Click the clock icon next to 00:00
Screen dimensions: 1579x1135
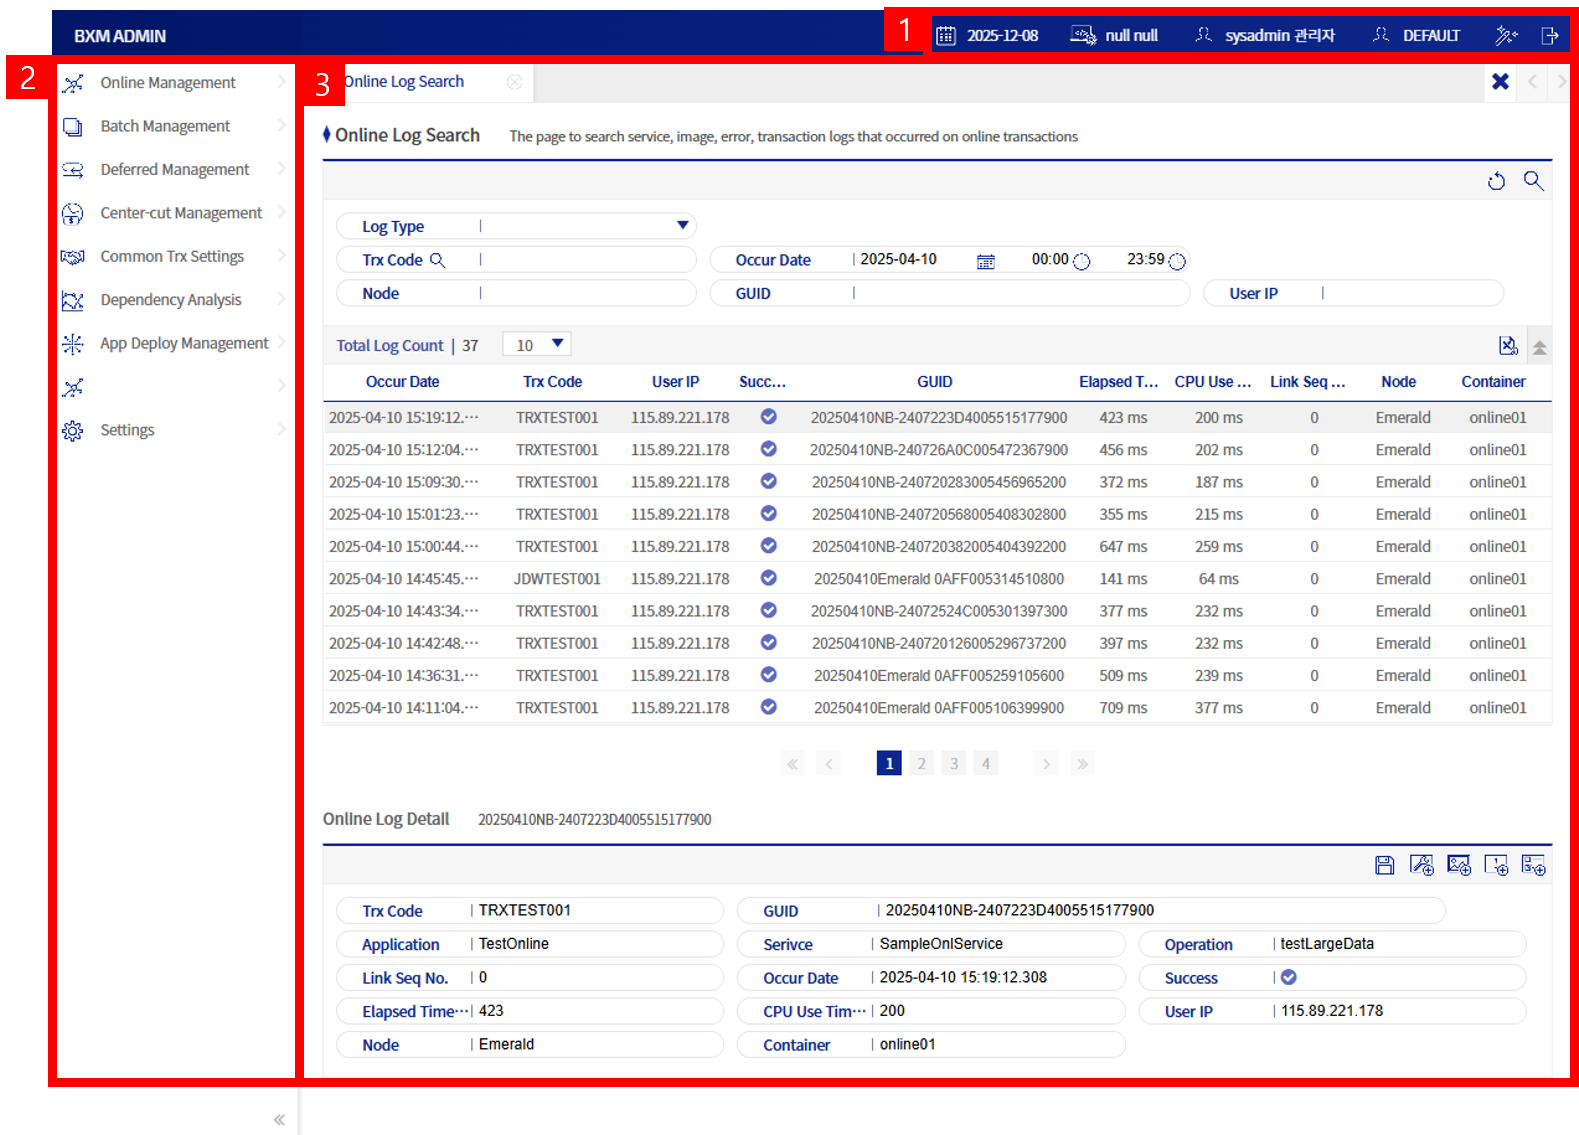point(1081,261)
